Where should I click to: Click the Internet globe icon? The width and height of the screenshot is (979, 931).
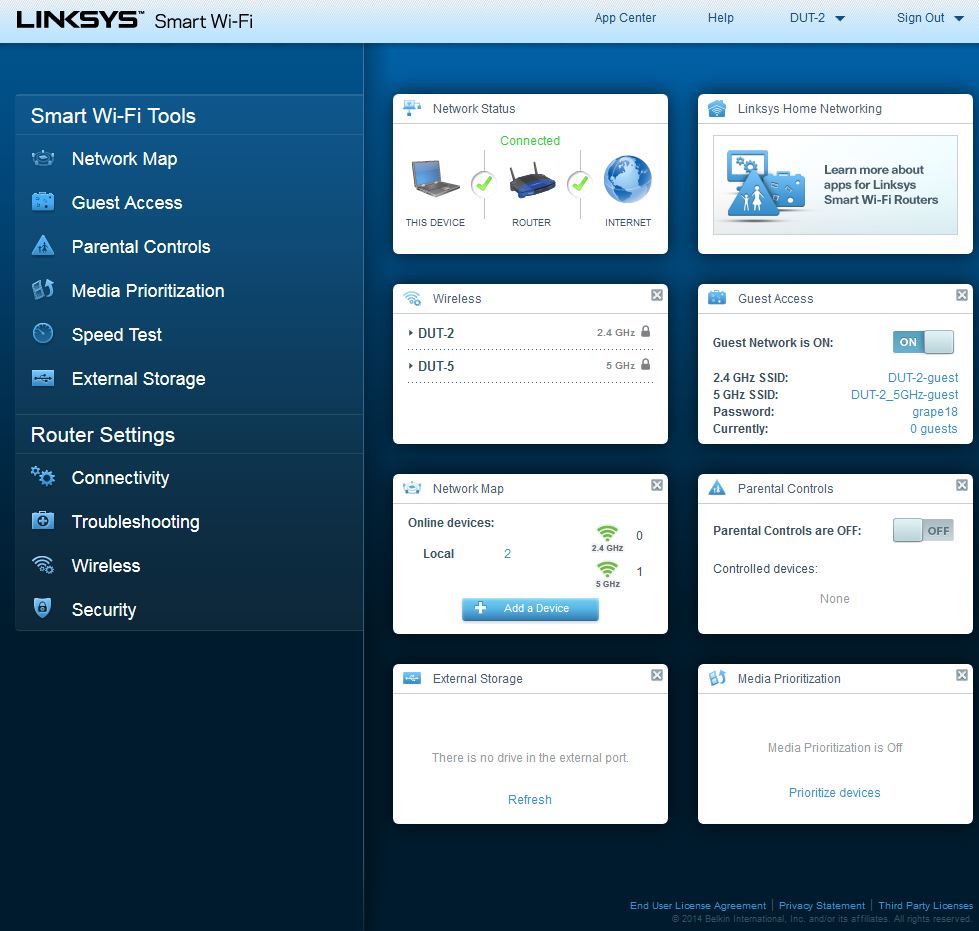(x=627, y=179)
